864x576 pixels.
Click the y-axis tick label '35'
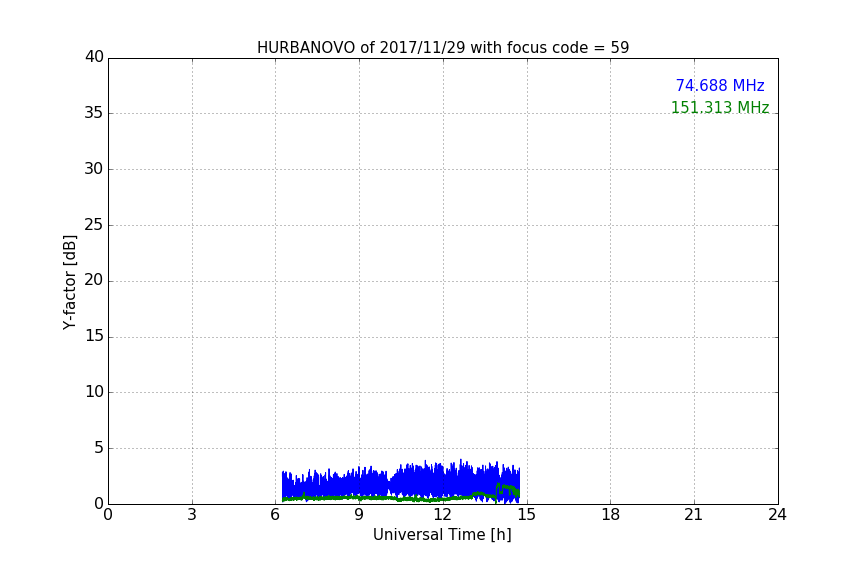(x=94, y=113)
